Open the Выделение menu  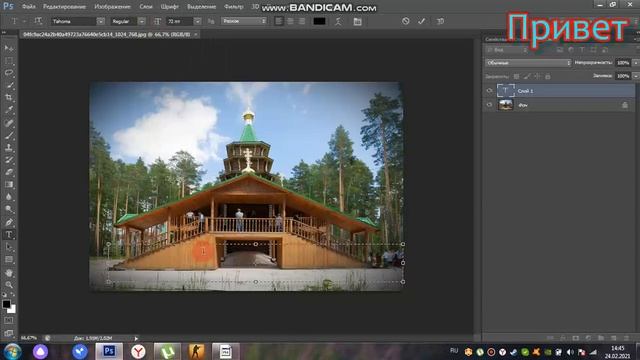[x=202, y=7]
